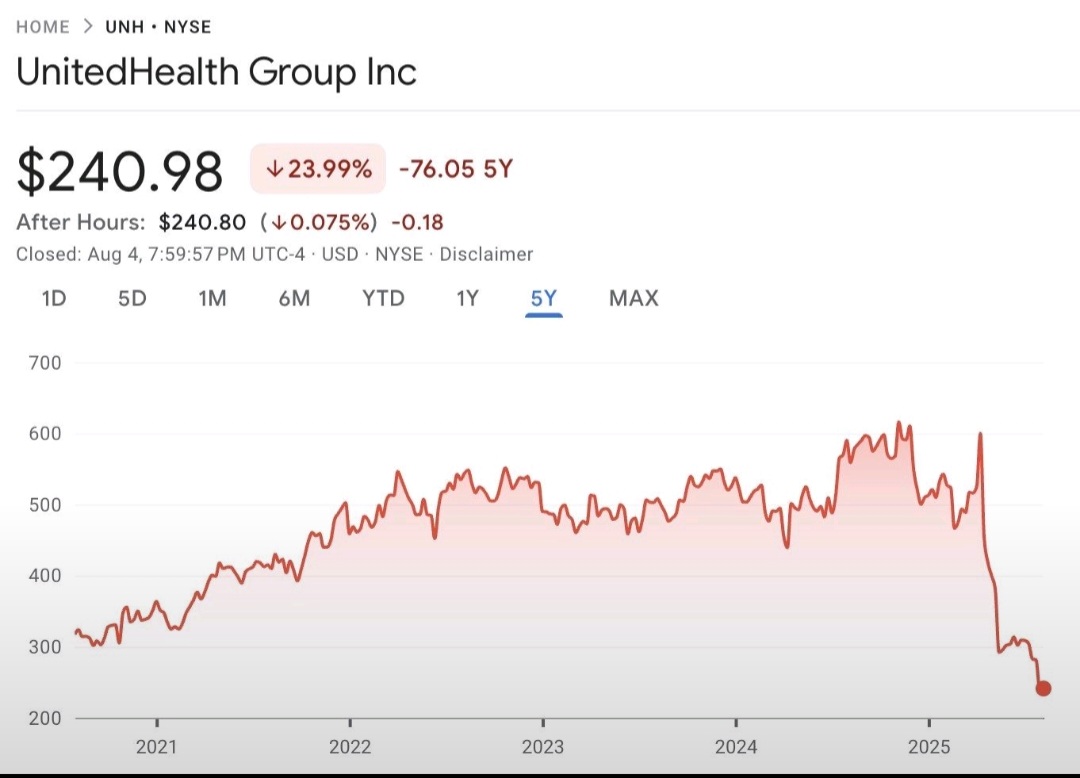Image resolution: width=1080 pixels, height=778 pixels.
Task: Click the breadcrumb chevron after HOME
Action: (x=88, y=27)
